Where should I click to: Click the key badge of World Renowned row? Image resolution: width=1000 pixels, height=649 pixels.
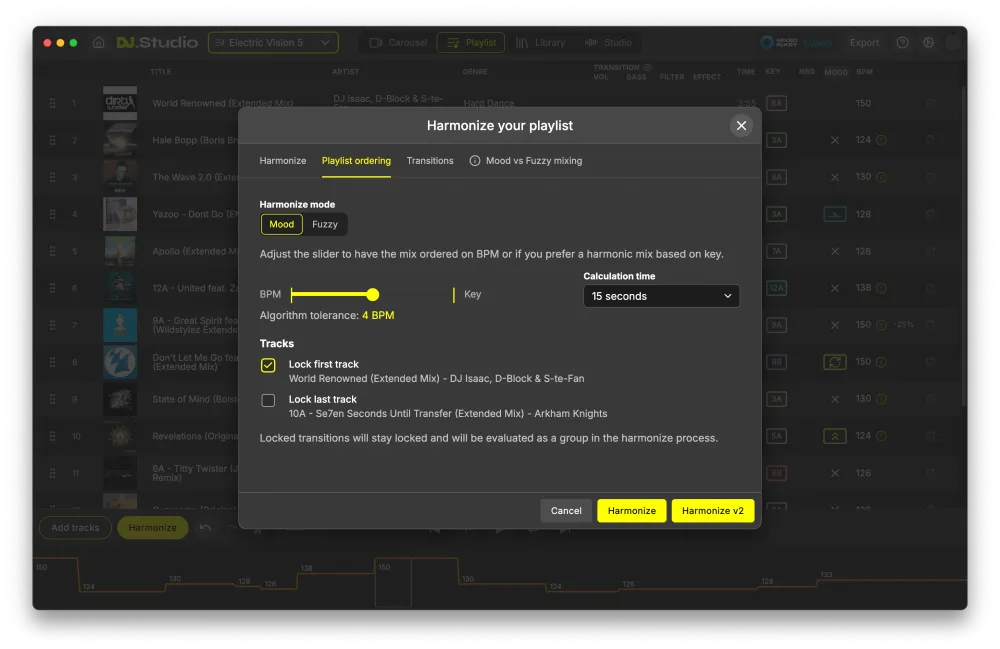pos(776,103)
